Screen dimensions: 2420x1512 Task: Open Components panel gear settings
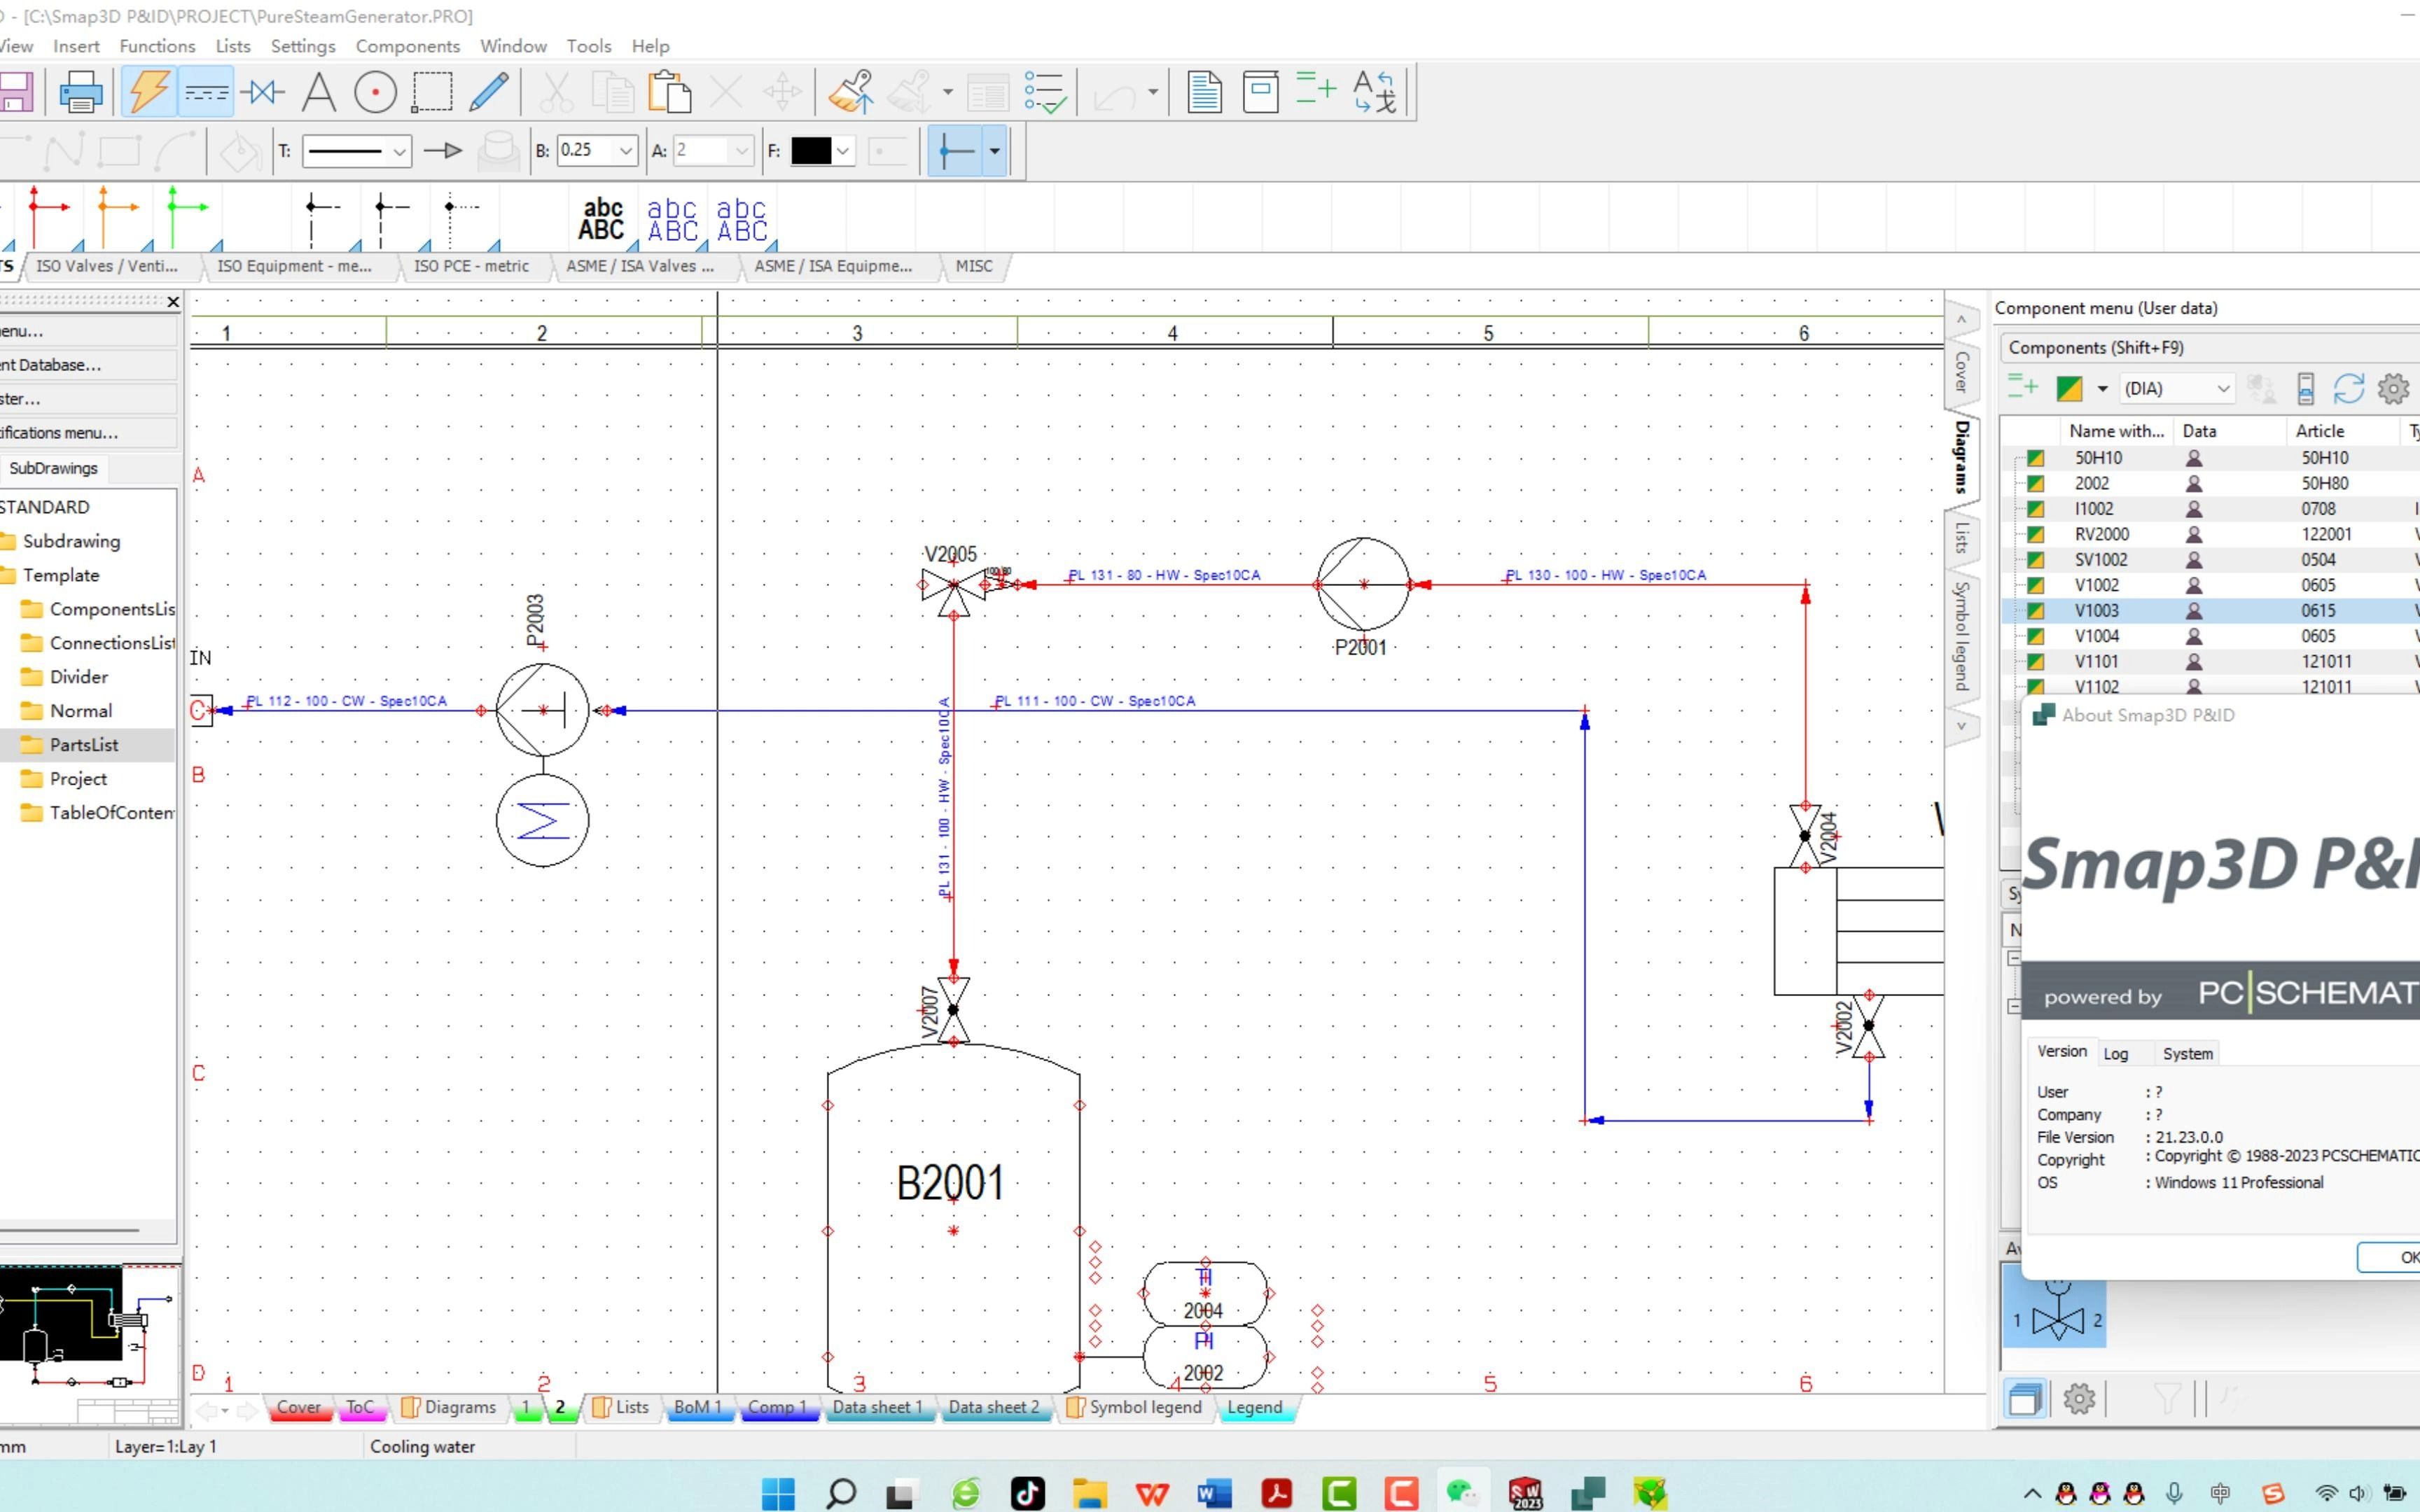click(x=2393, y=388)
